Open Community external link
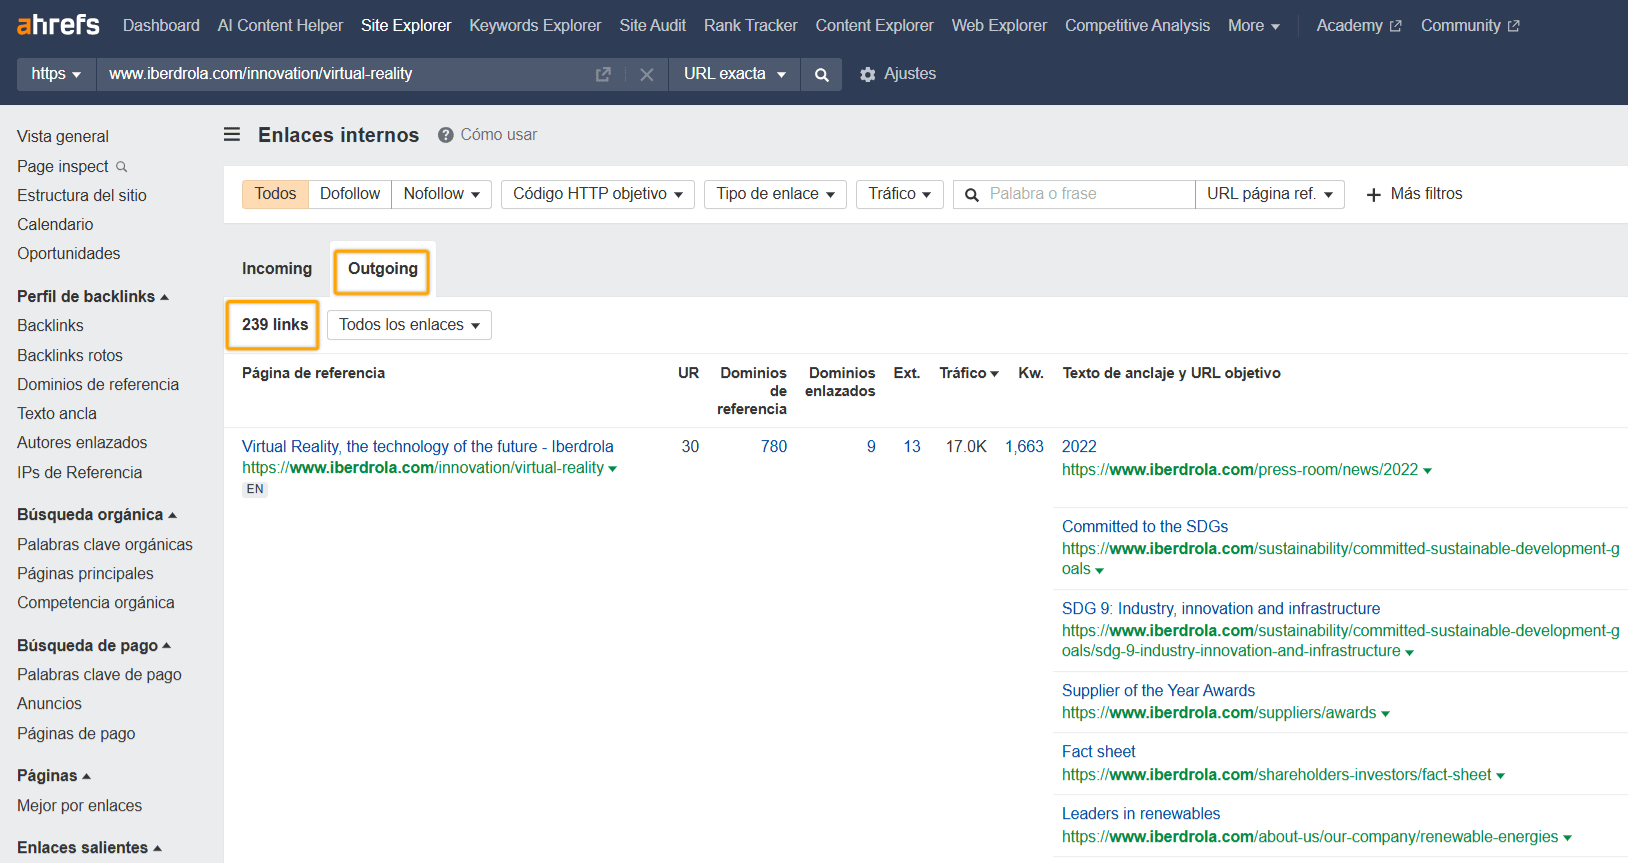Image resolution: width=1628 pixels, height=863 pixels. tap(1470, 26)
